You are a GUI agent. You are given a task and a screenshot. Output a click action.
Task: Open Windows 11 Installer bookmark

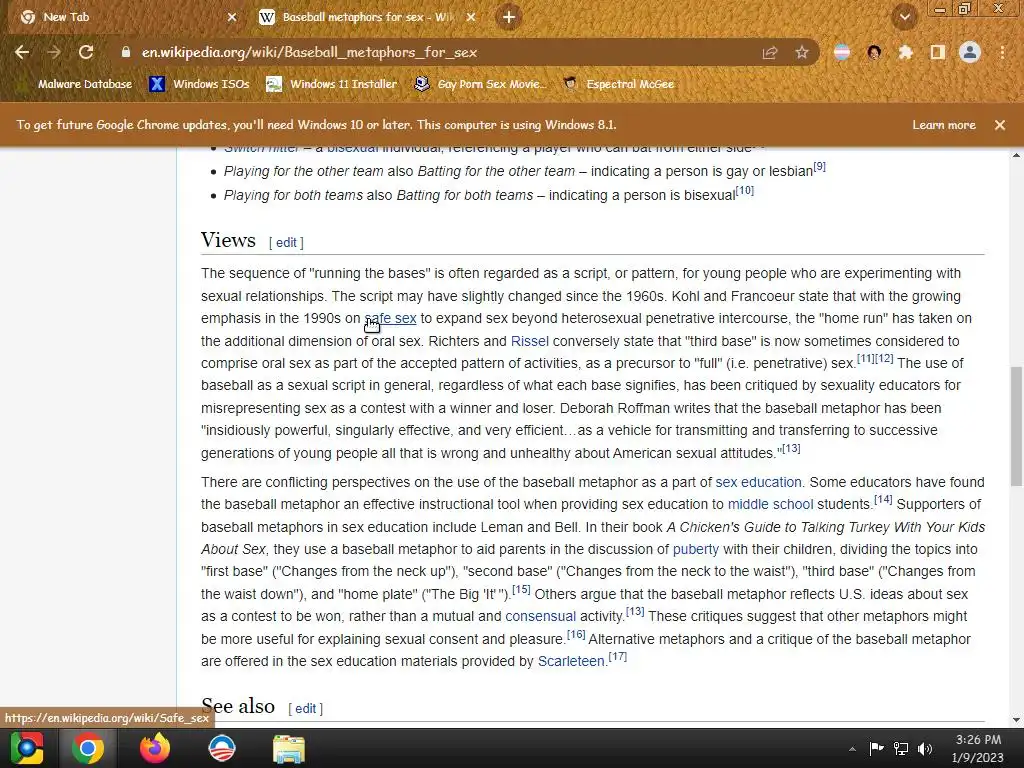332,84
